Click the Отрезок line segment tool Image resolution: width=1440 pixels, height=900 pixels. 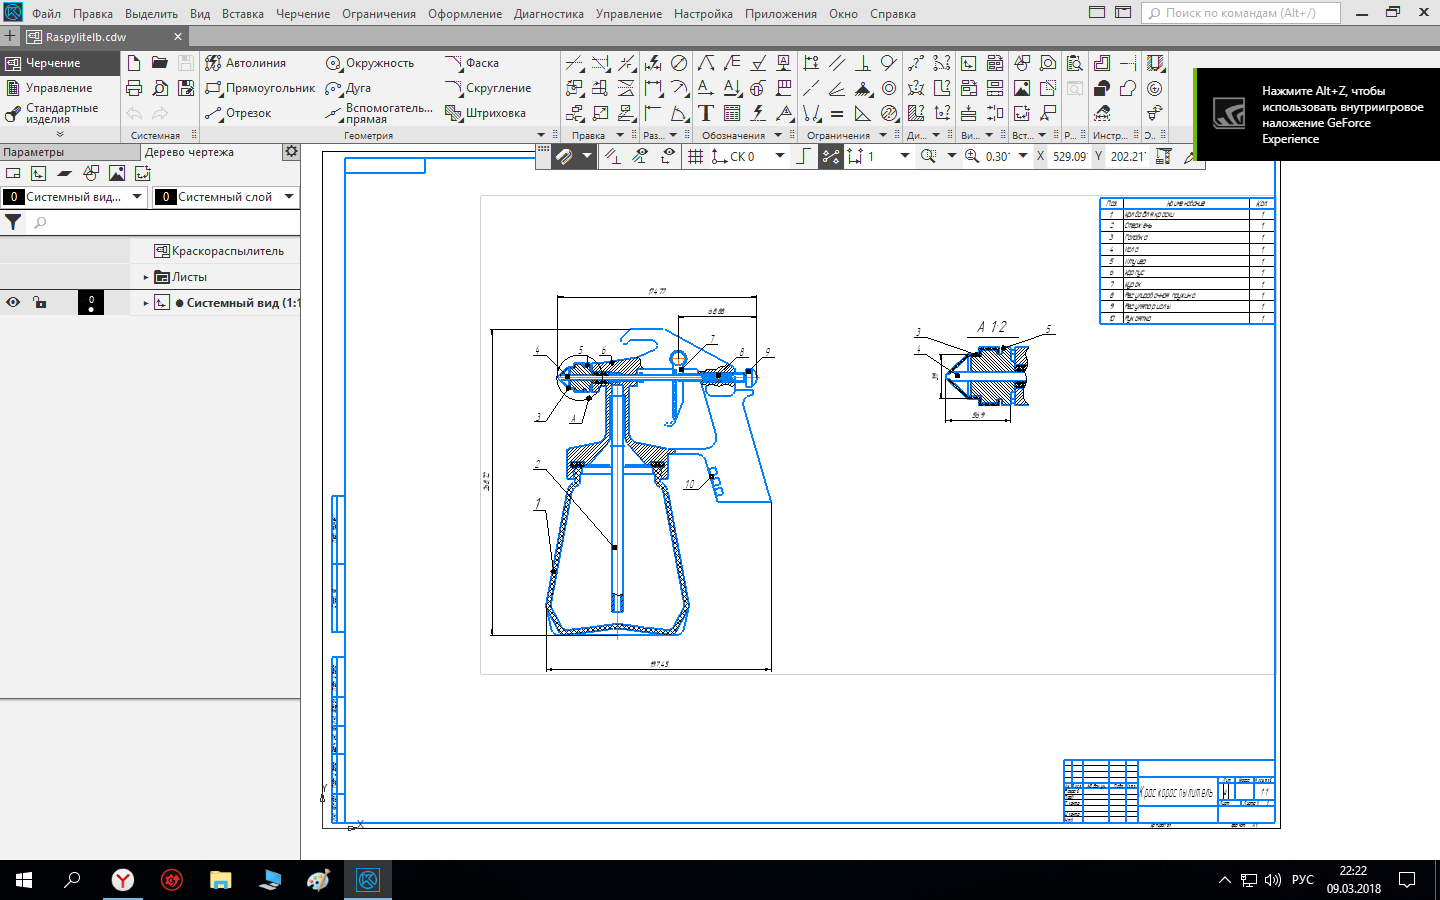click(238, 113)
